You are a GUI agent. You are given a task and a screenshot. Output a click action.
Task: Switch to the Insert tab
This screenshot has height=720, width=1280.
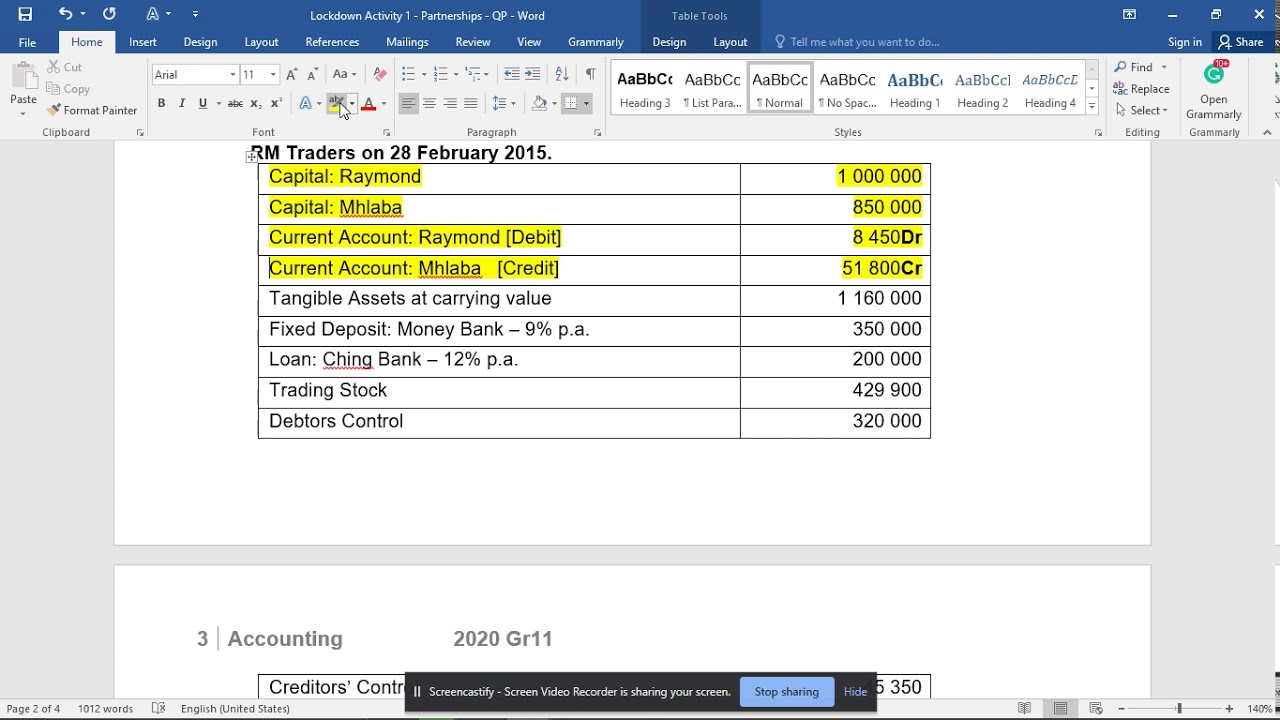[x=143, y=42]
